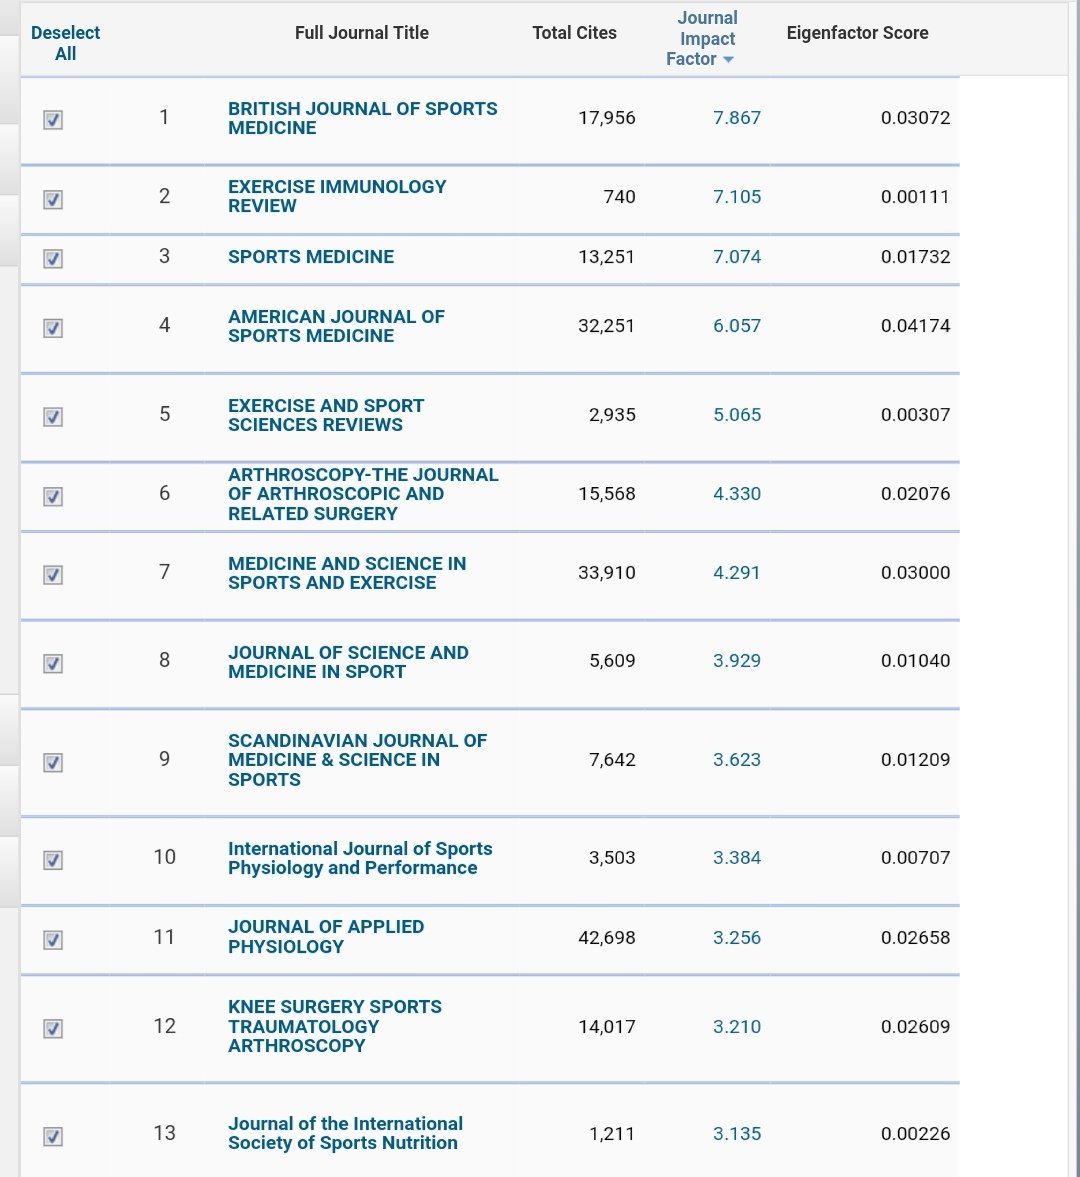Viewport: 1080px width, 1177px height.
Task: Uncheck Exercise and Sport Sciences Reviews checkbox
Action: [x=53, y=417]
